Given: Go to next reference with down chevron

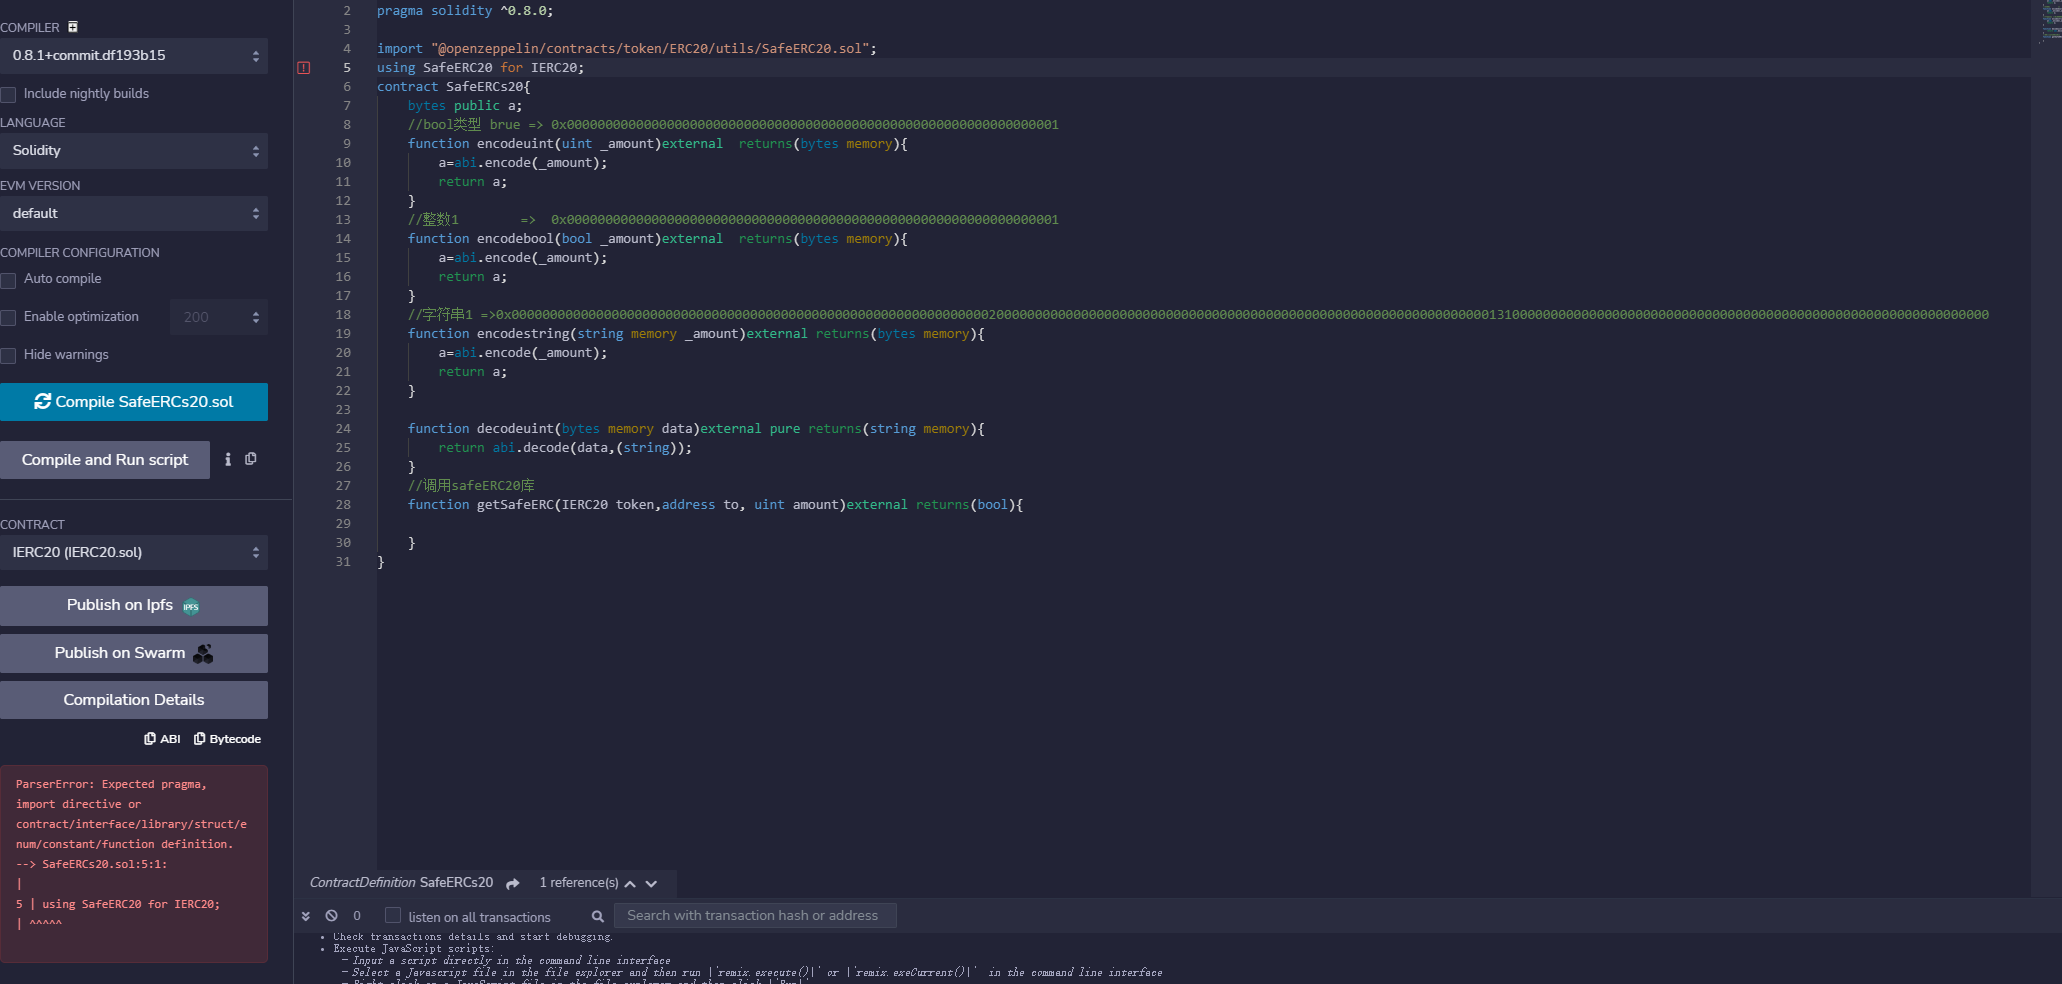Looking at the screenshot, I should (x=651, y=884).
